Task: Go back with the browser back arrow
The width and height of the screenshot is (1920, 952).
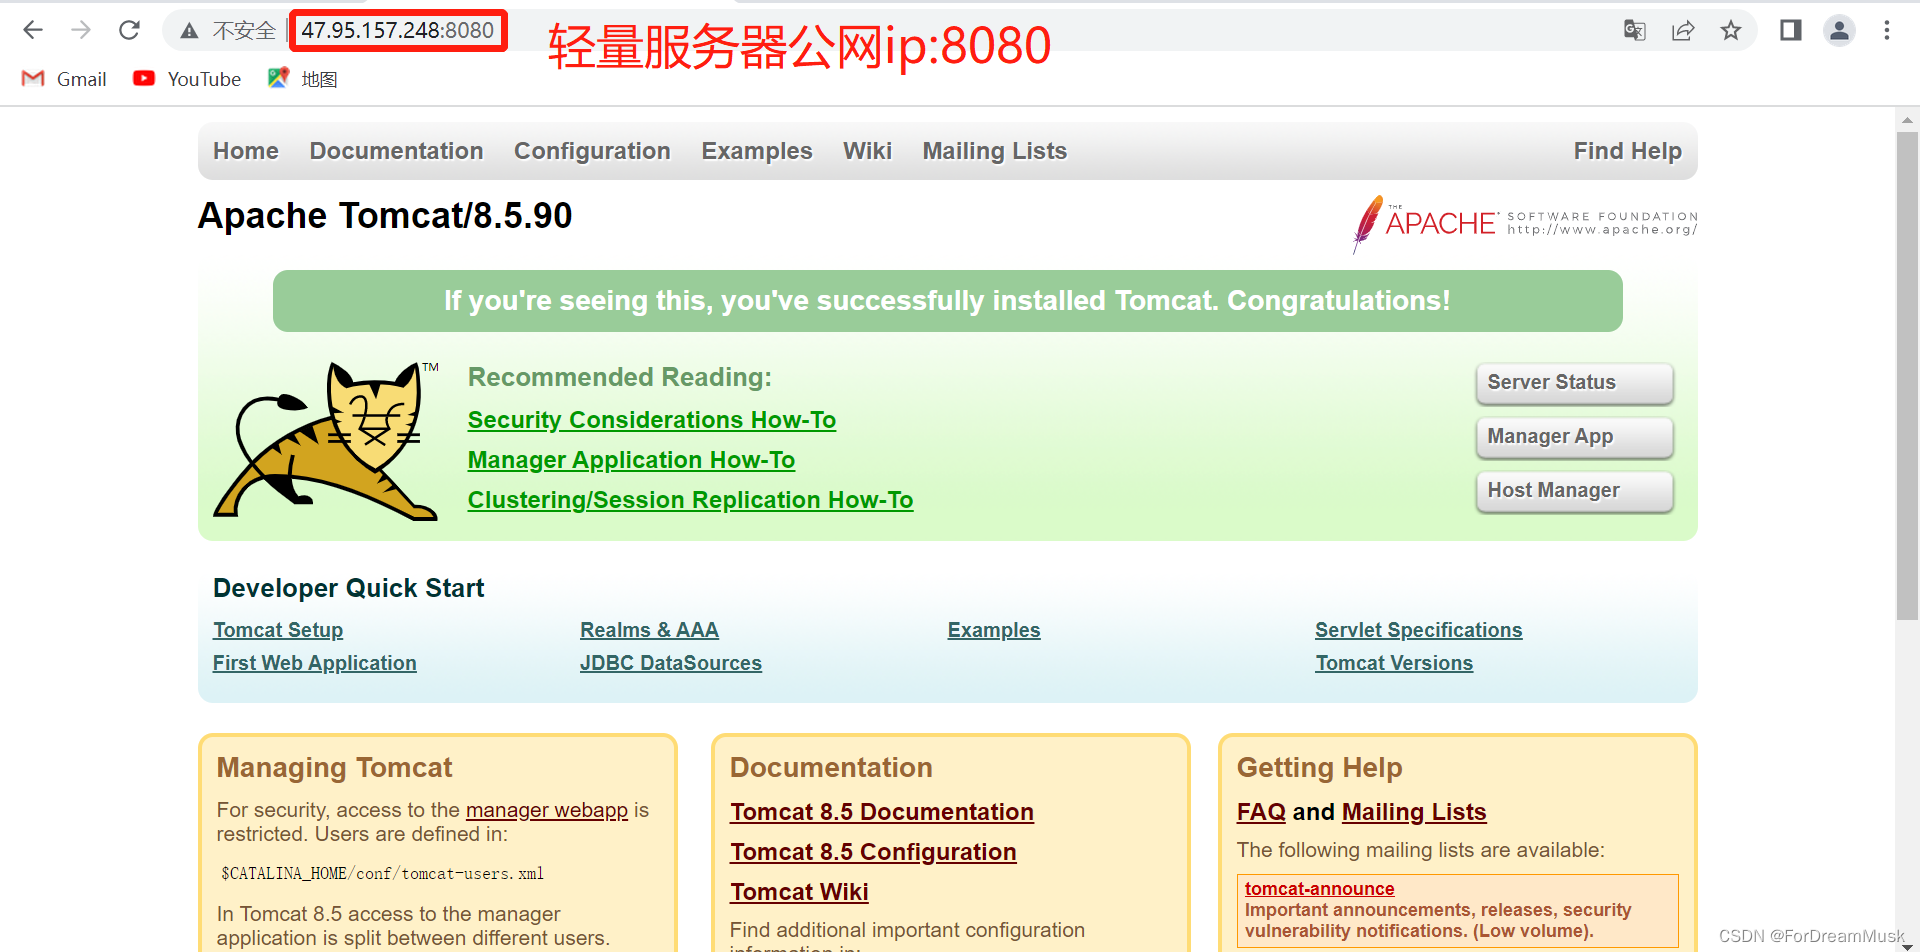Action: pyautogui.click(x=33, y=30)
